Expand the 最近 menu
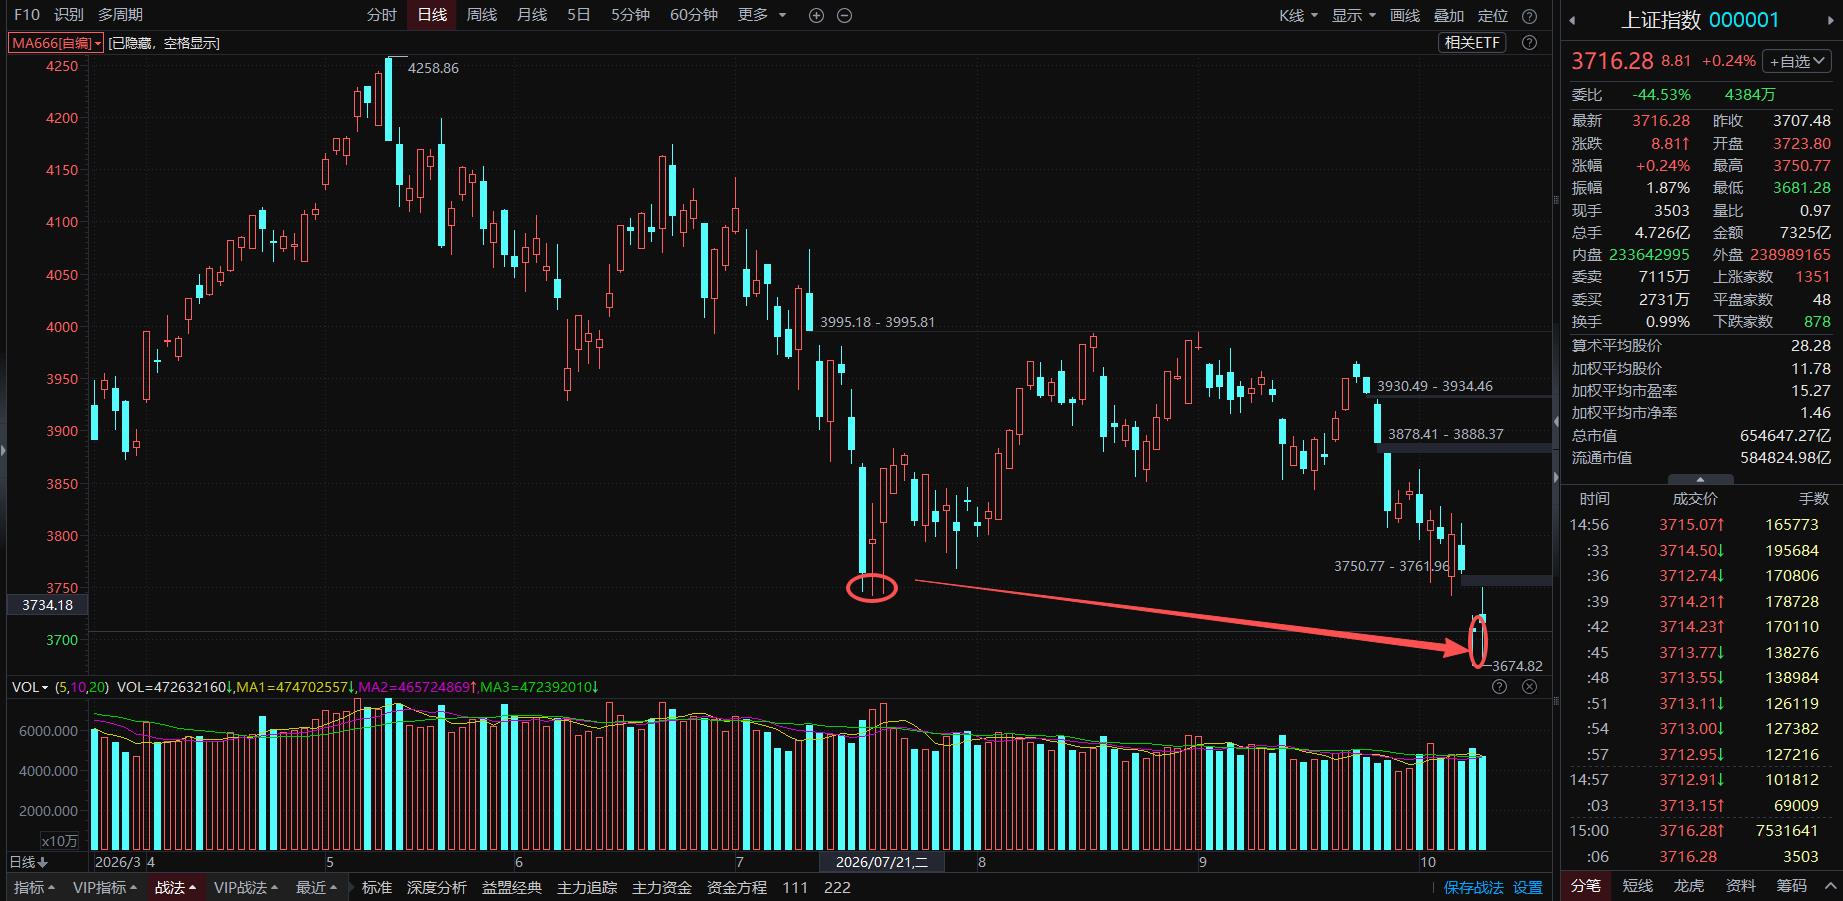Screen dimensions: 1843x901 (317, 887)
